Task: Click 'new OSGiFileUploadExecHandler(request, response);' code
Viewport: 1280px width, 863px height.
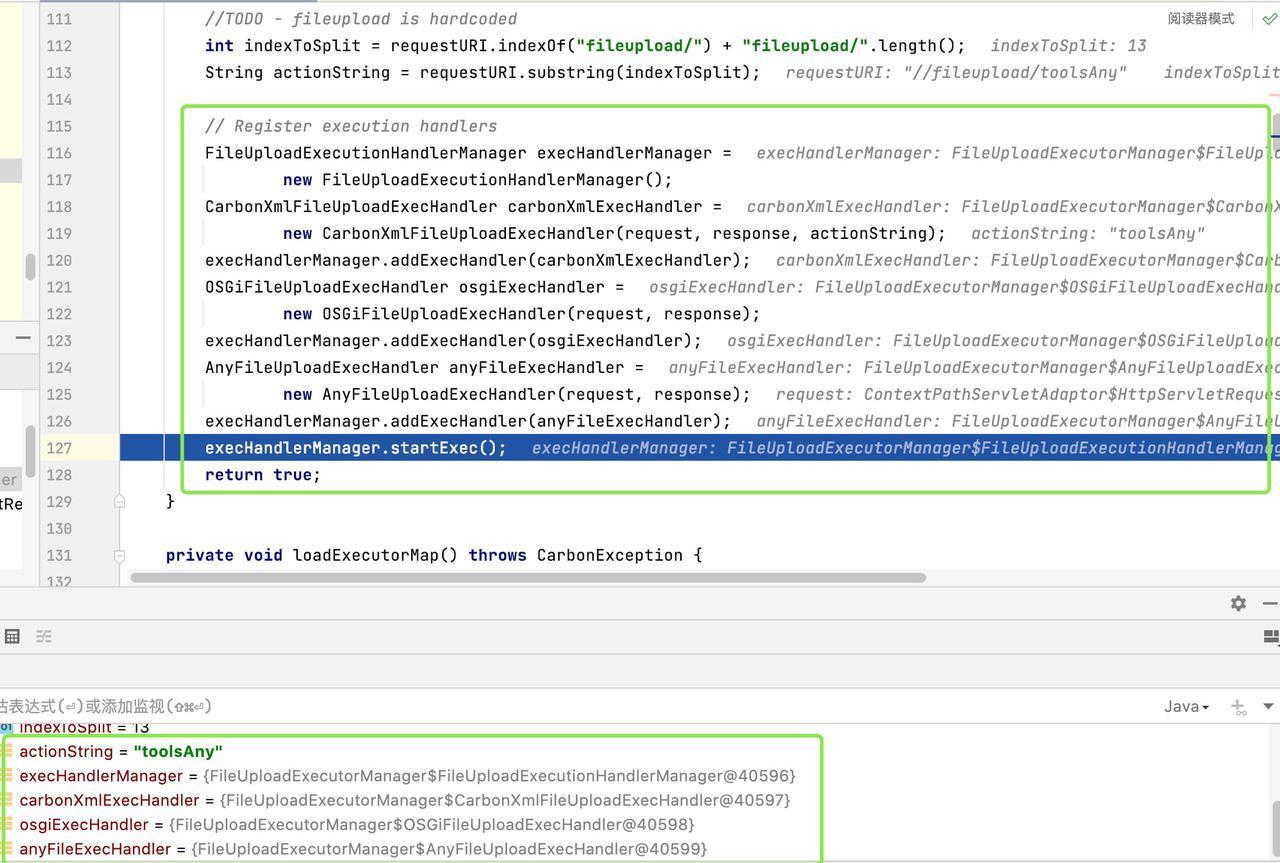Action: coord(522,314)
